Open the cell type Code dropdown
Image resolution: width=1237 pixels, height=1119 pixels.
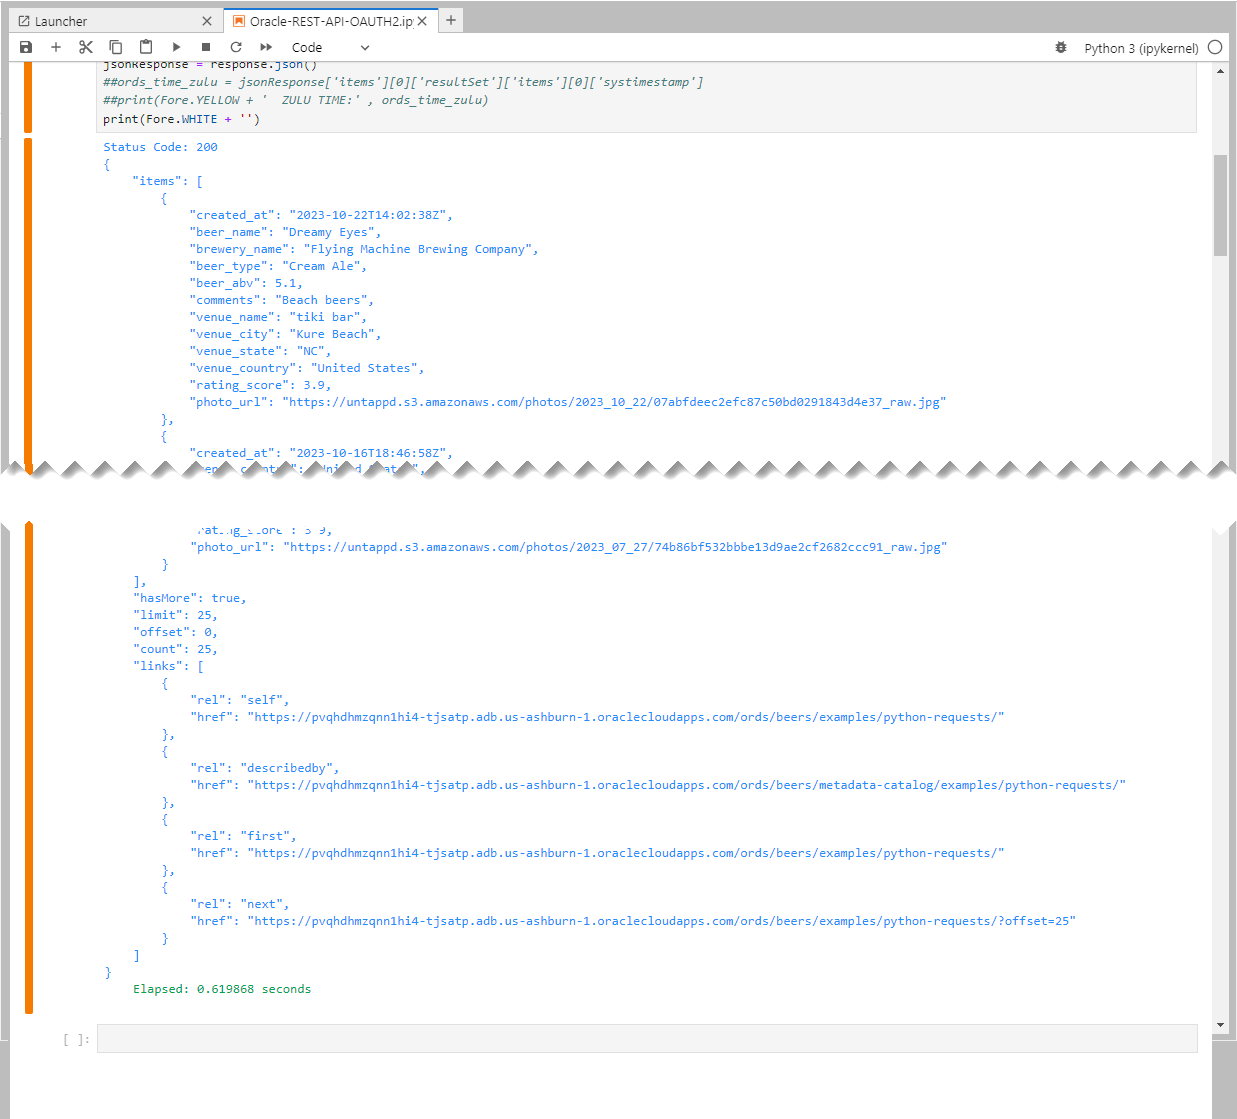pos(330,47)
